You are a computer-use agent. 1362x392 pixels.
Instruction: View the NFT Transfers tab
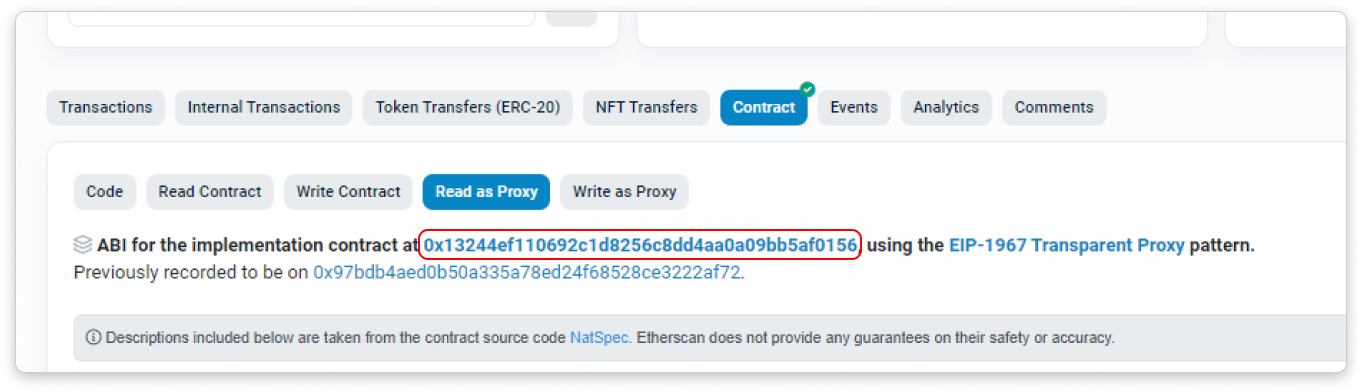click(646, 107)
